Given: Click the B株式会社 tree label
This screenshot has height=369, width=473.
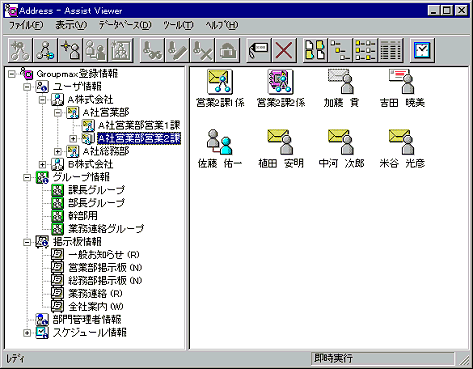Looking at the screenshot, I should pos(90,164).
